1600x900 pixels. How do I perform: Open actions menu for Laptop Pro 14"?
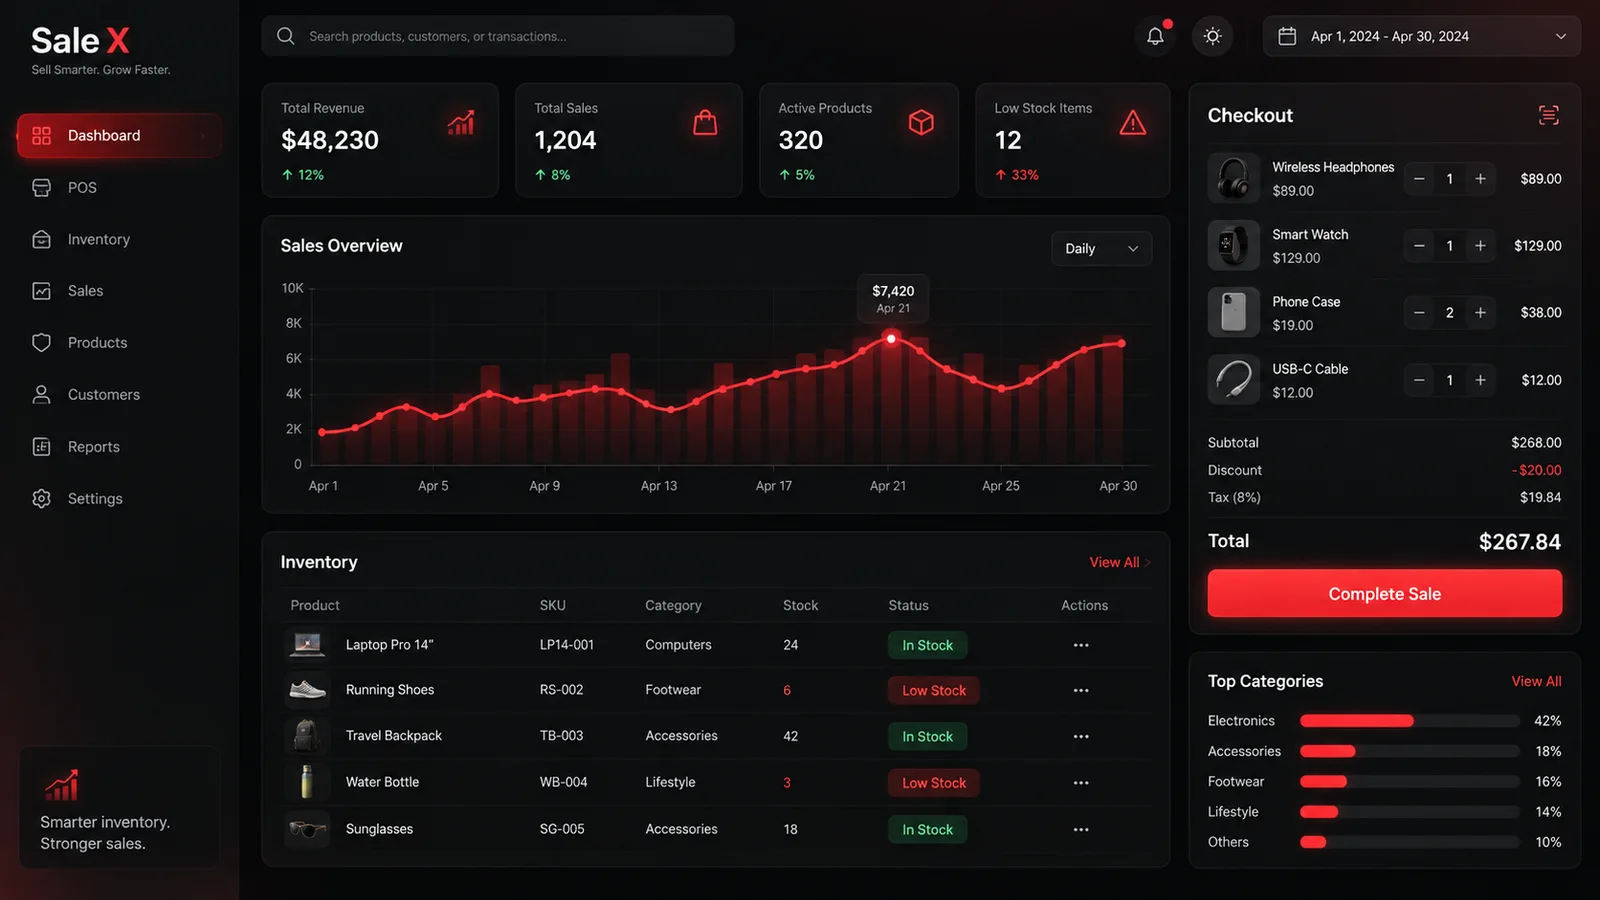point(1081,645)
